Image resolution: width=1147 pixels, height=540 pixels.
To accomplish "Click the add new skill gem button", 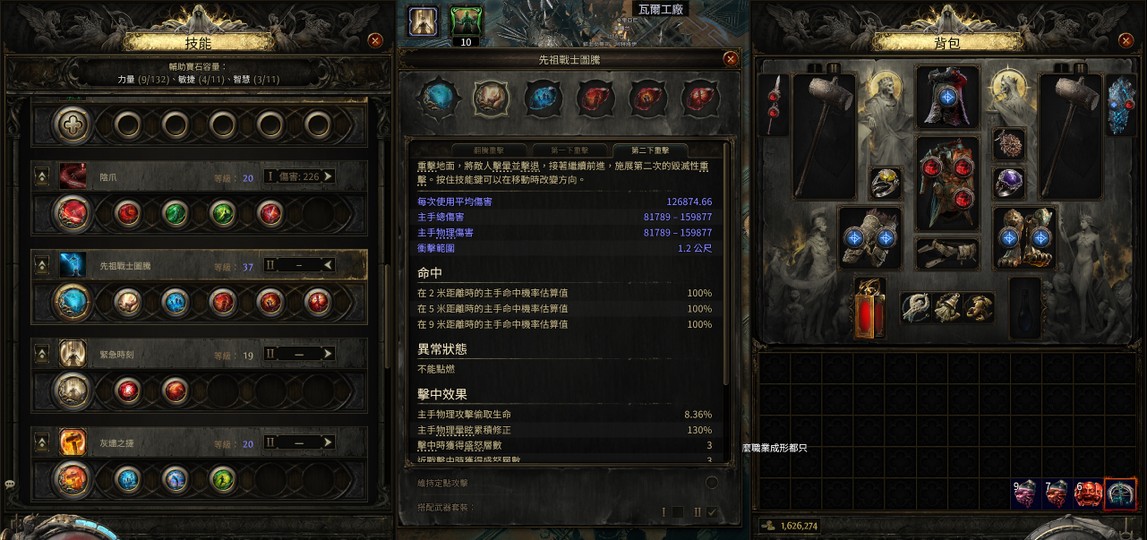I will [72, 125].
